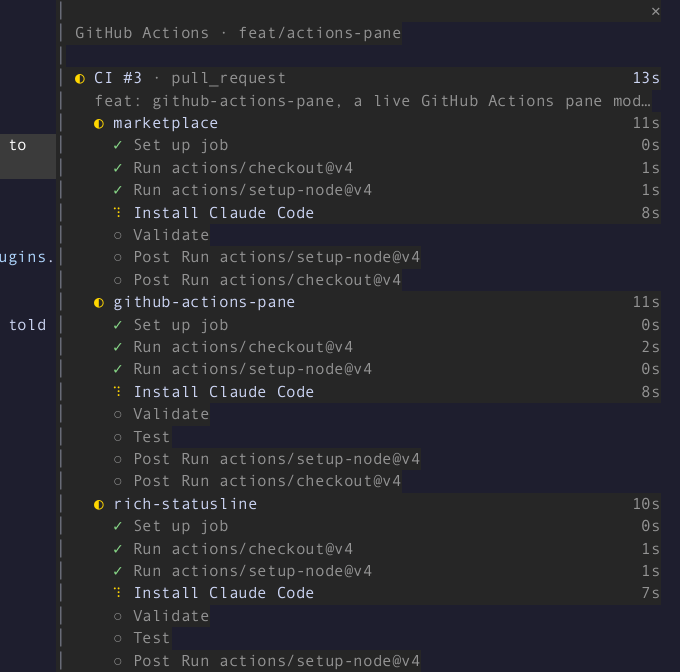Image resolution: width=680 pixels, height=672 pixels.
Task: Select 'Install Claude Code' under rich-statusline
Action: click(223, 593)
